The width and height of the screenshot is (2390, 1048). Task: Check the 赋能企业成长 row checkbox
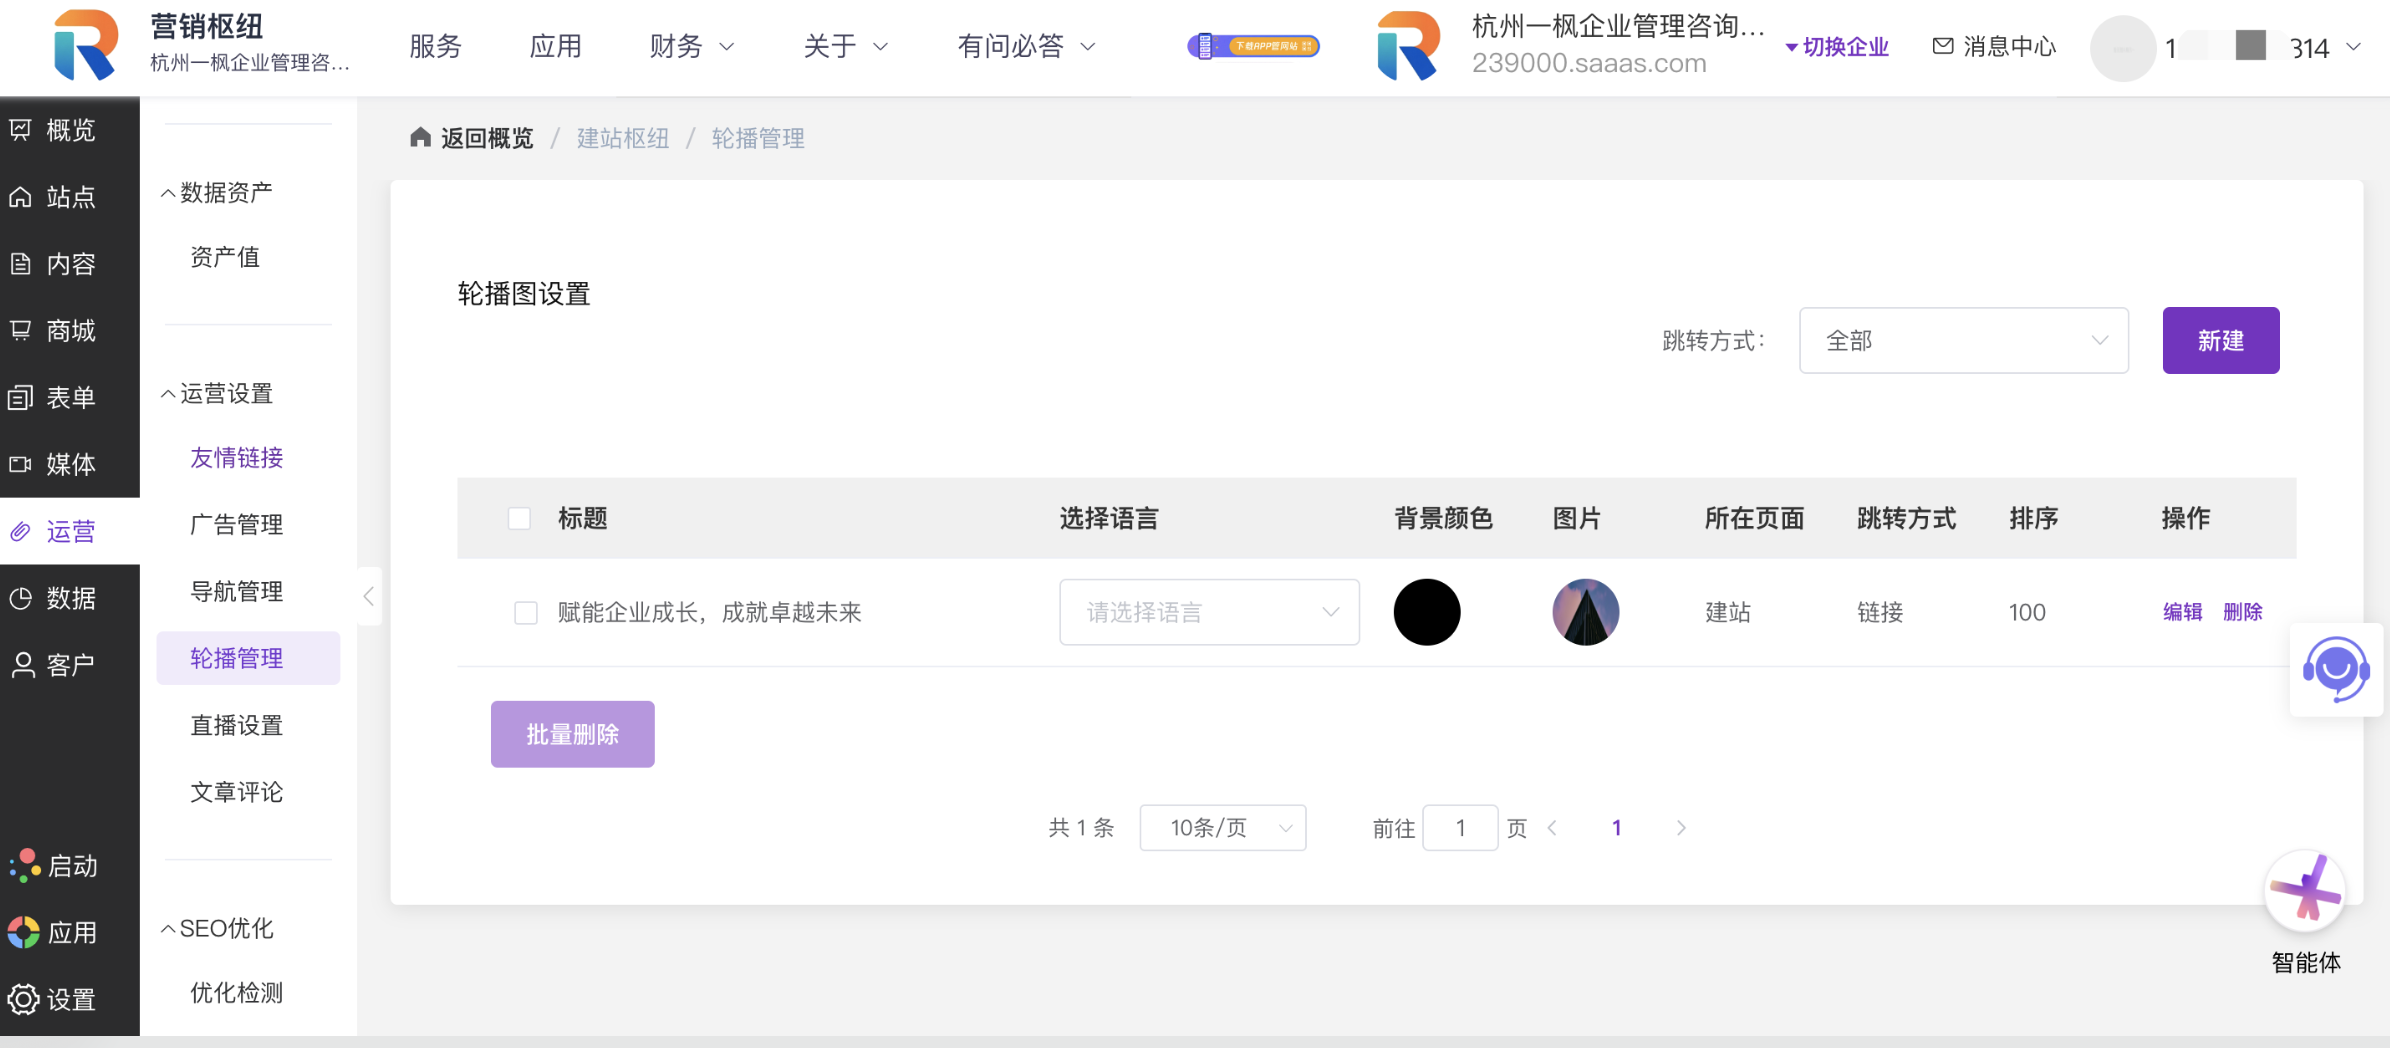[x=525, y=612]
